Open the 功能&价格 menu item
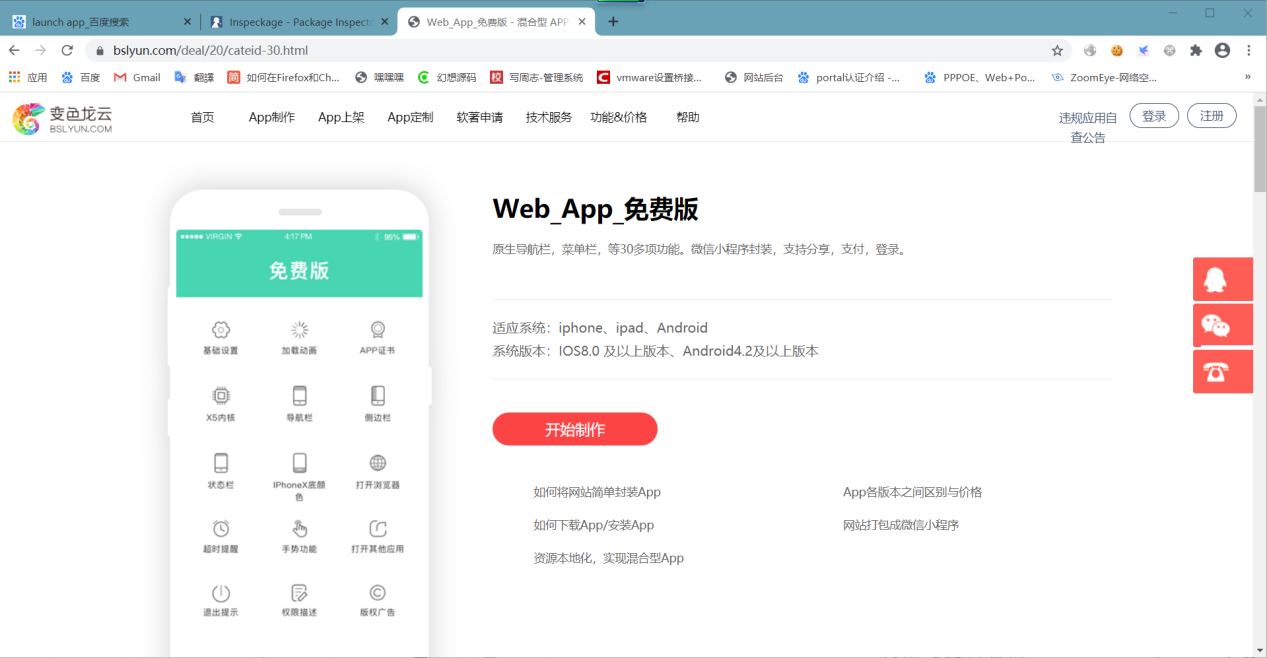The width and height of the screenshot is (1267, 658). tap(619, 117)
